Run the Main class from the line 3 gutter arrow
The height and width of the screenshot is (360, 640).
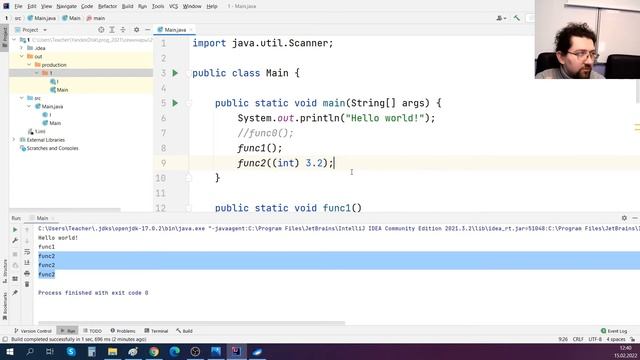175,73
